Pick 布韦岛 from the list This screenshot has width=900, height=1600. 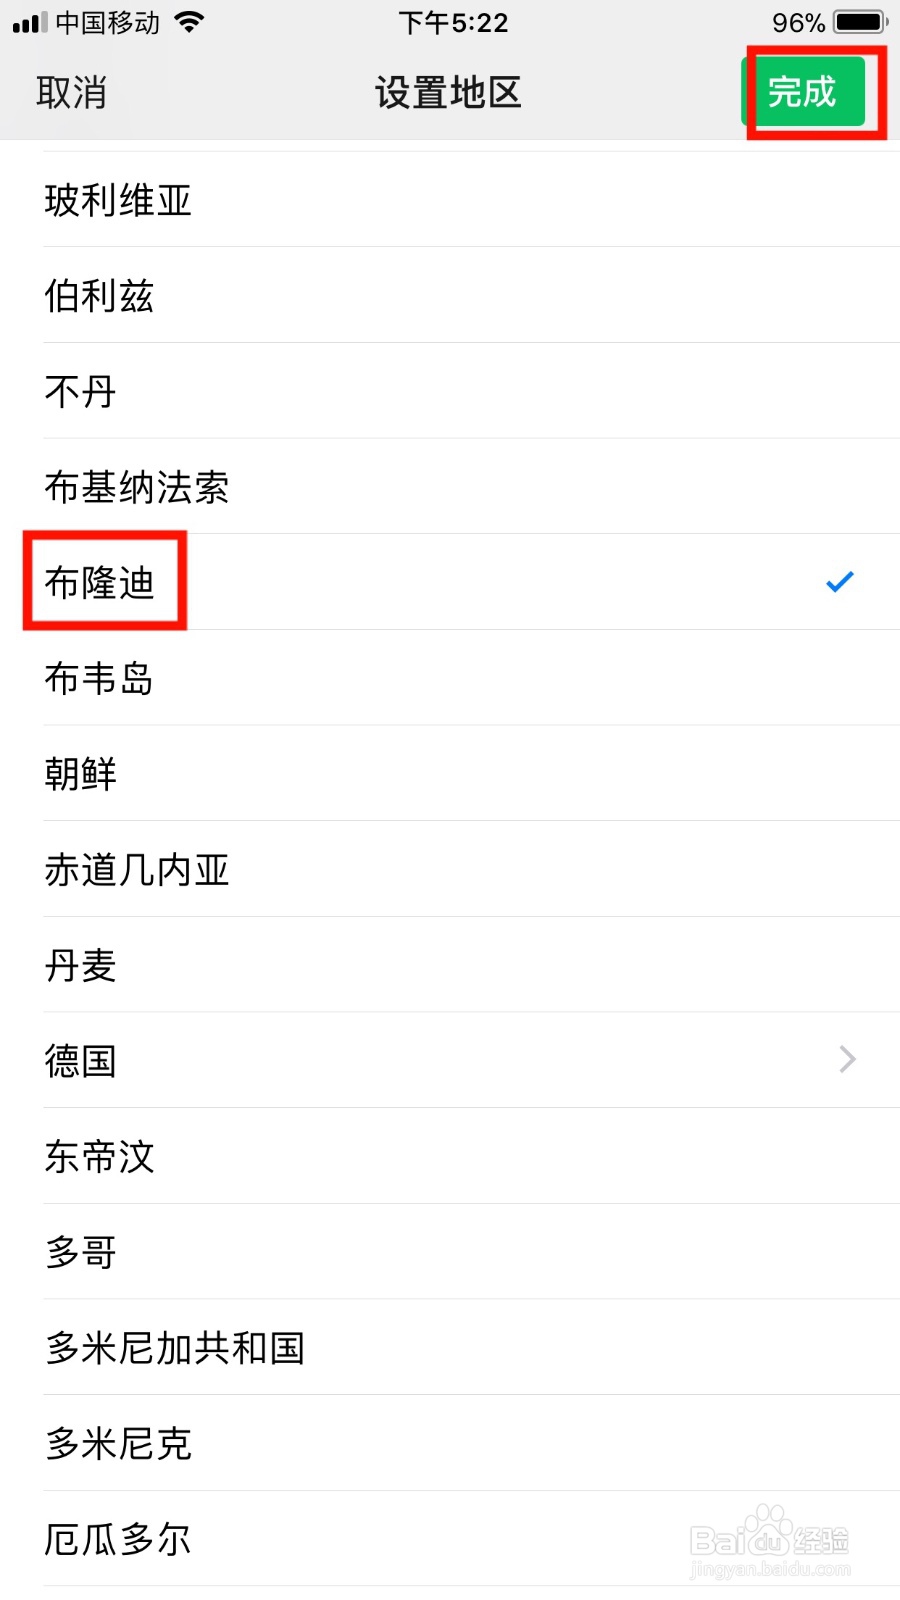[x=450, y=678]
